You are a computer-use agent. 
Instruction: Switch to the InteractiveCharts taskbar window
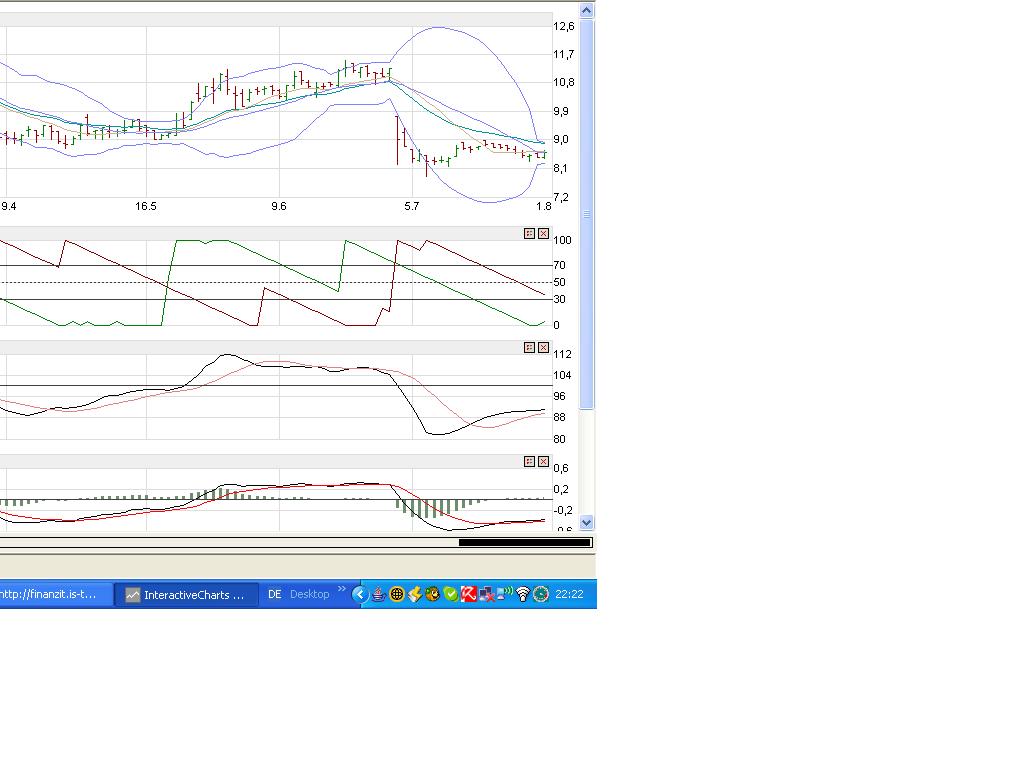coord(185,594)
